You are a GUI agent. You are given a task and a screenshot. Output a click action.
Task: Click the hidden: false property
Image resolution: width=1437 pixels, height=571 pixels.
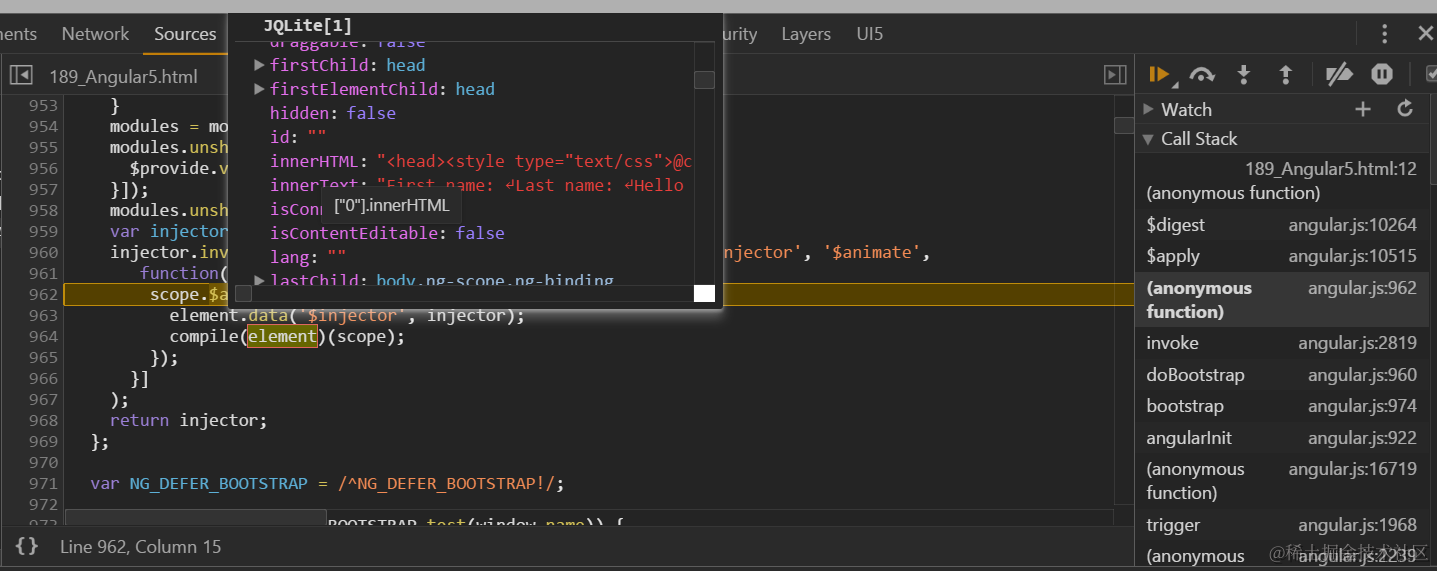click(332, 113)
